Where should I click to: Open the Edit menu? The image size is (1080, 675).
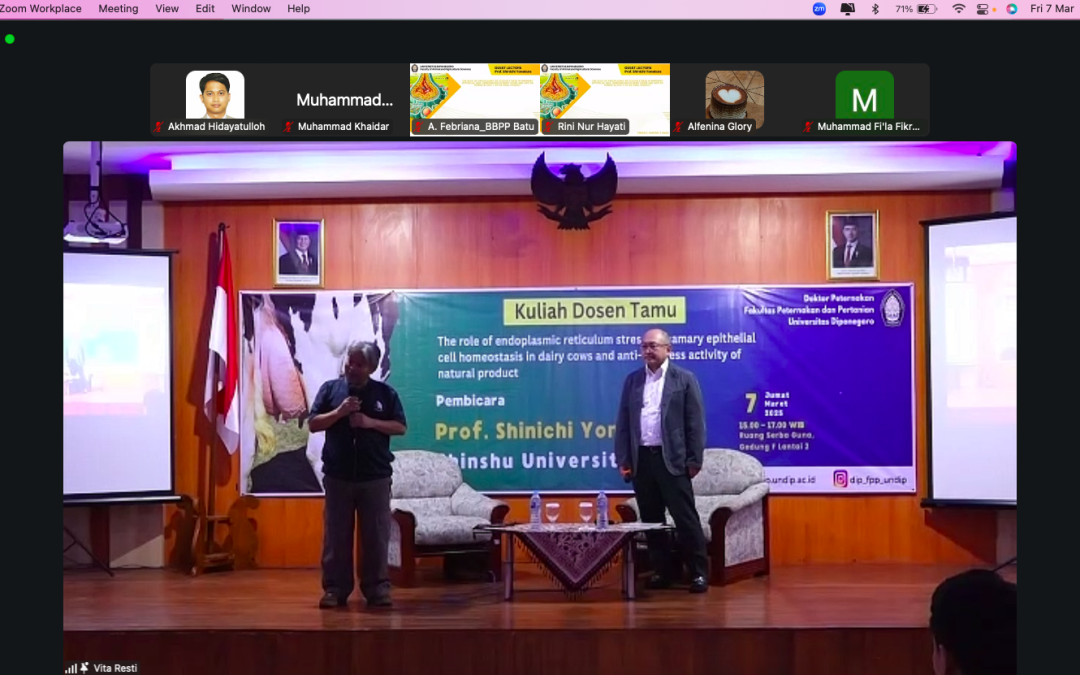click(205, 9)
